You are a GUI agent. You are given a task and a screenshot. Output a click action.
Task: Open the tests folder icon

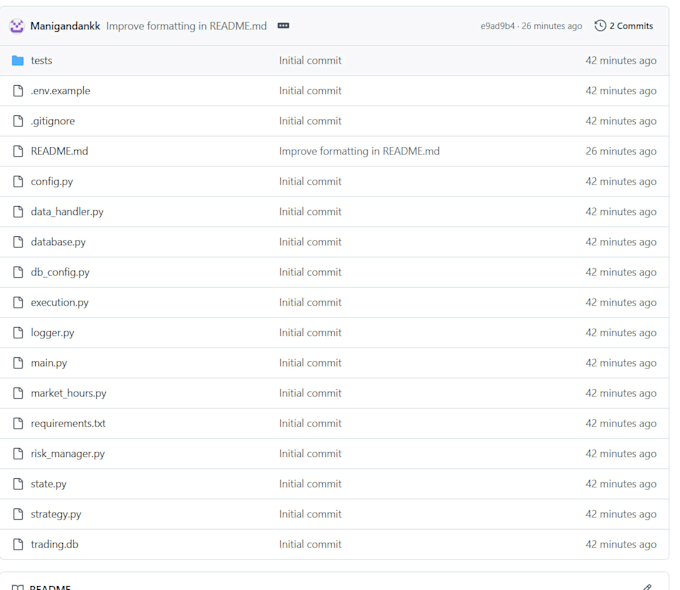[x=18, y=60]
